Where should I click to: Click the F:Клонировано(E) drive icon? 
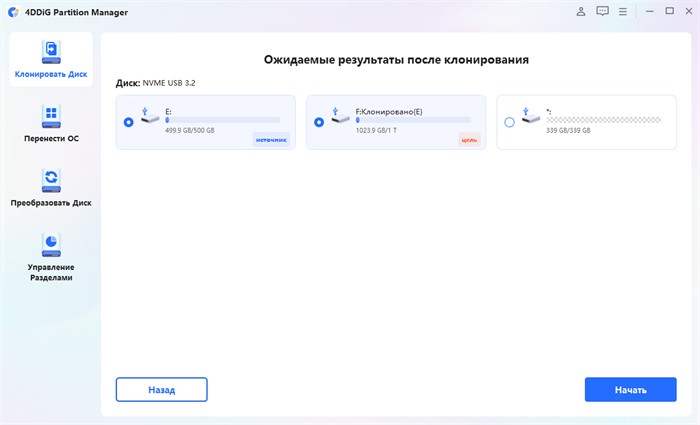(340, 117)
